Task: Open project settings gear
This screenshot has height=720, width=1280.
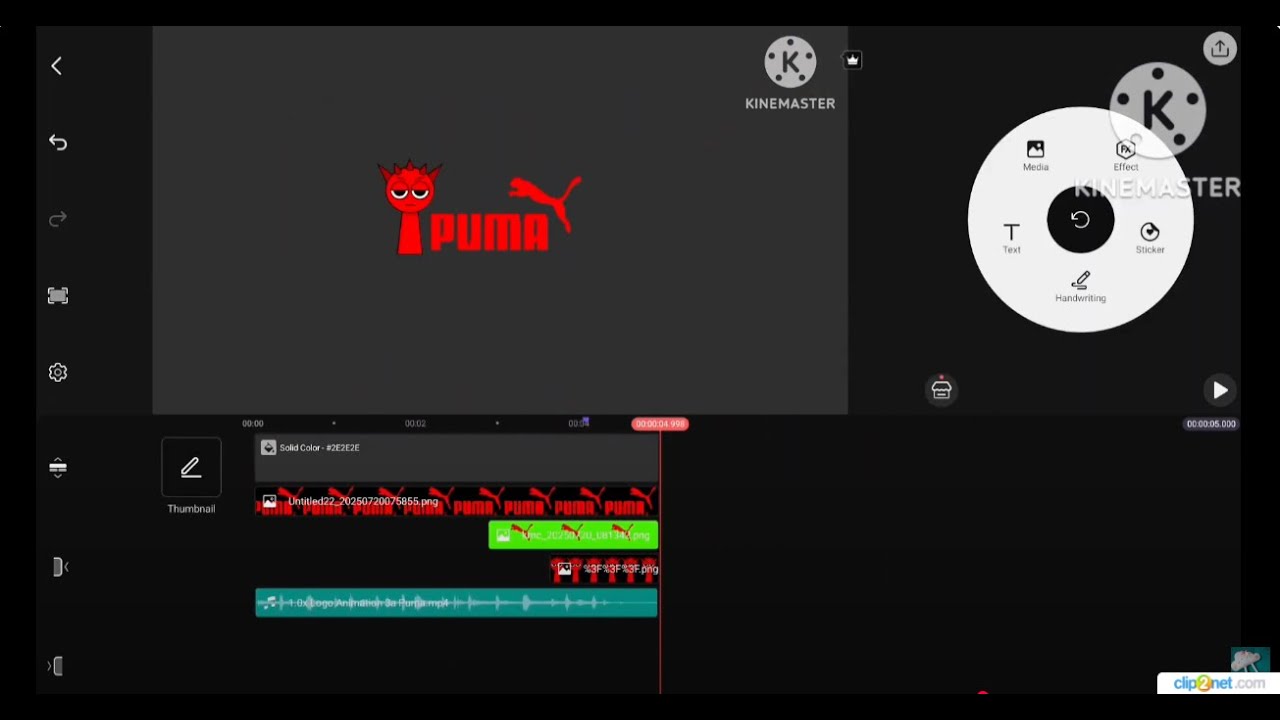Action: click(58, 372)
